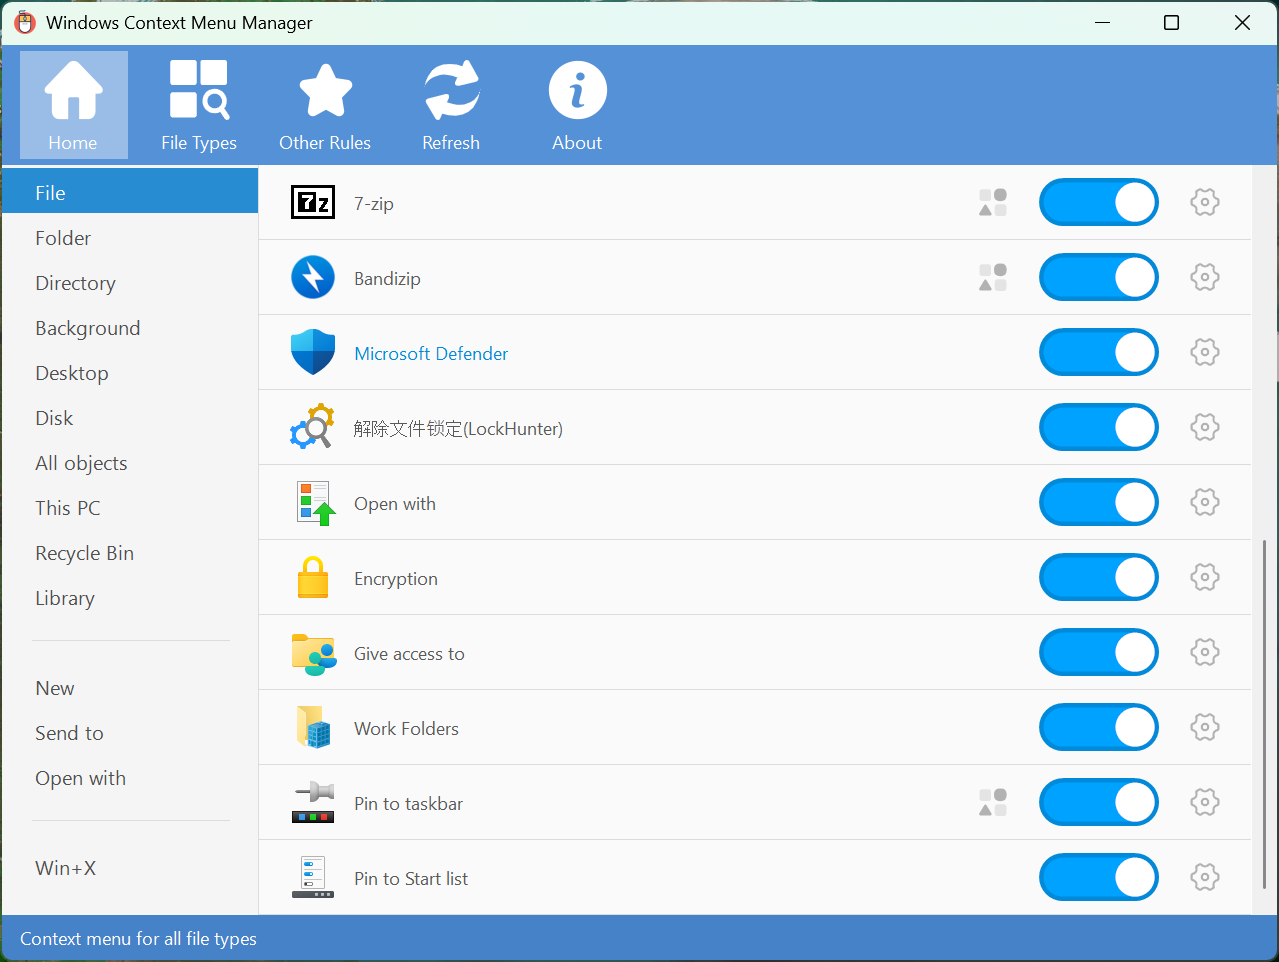This screenshot has width=1279, height=962.
Task: Disable the Open with row switch
Action: point(1099,502)
